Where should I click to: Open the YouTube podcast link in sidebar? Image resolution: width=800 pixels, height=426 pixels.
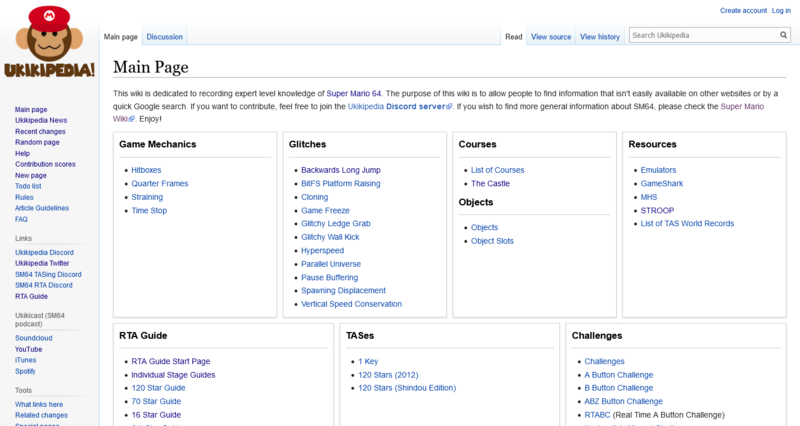pos(28,349)
